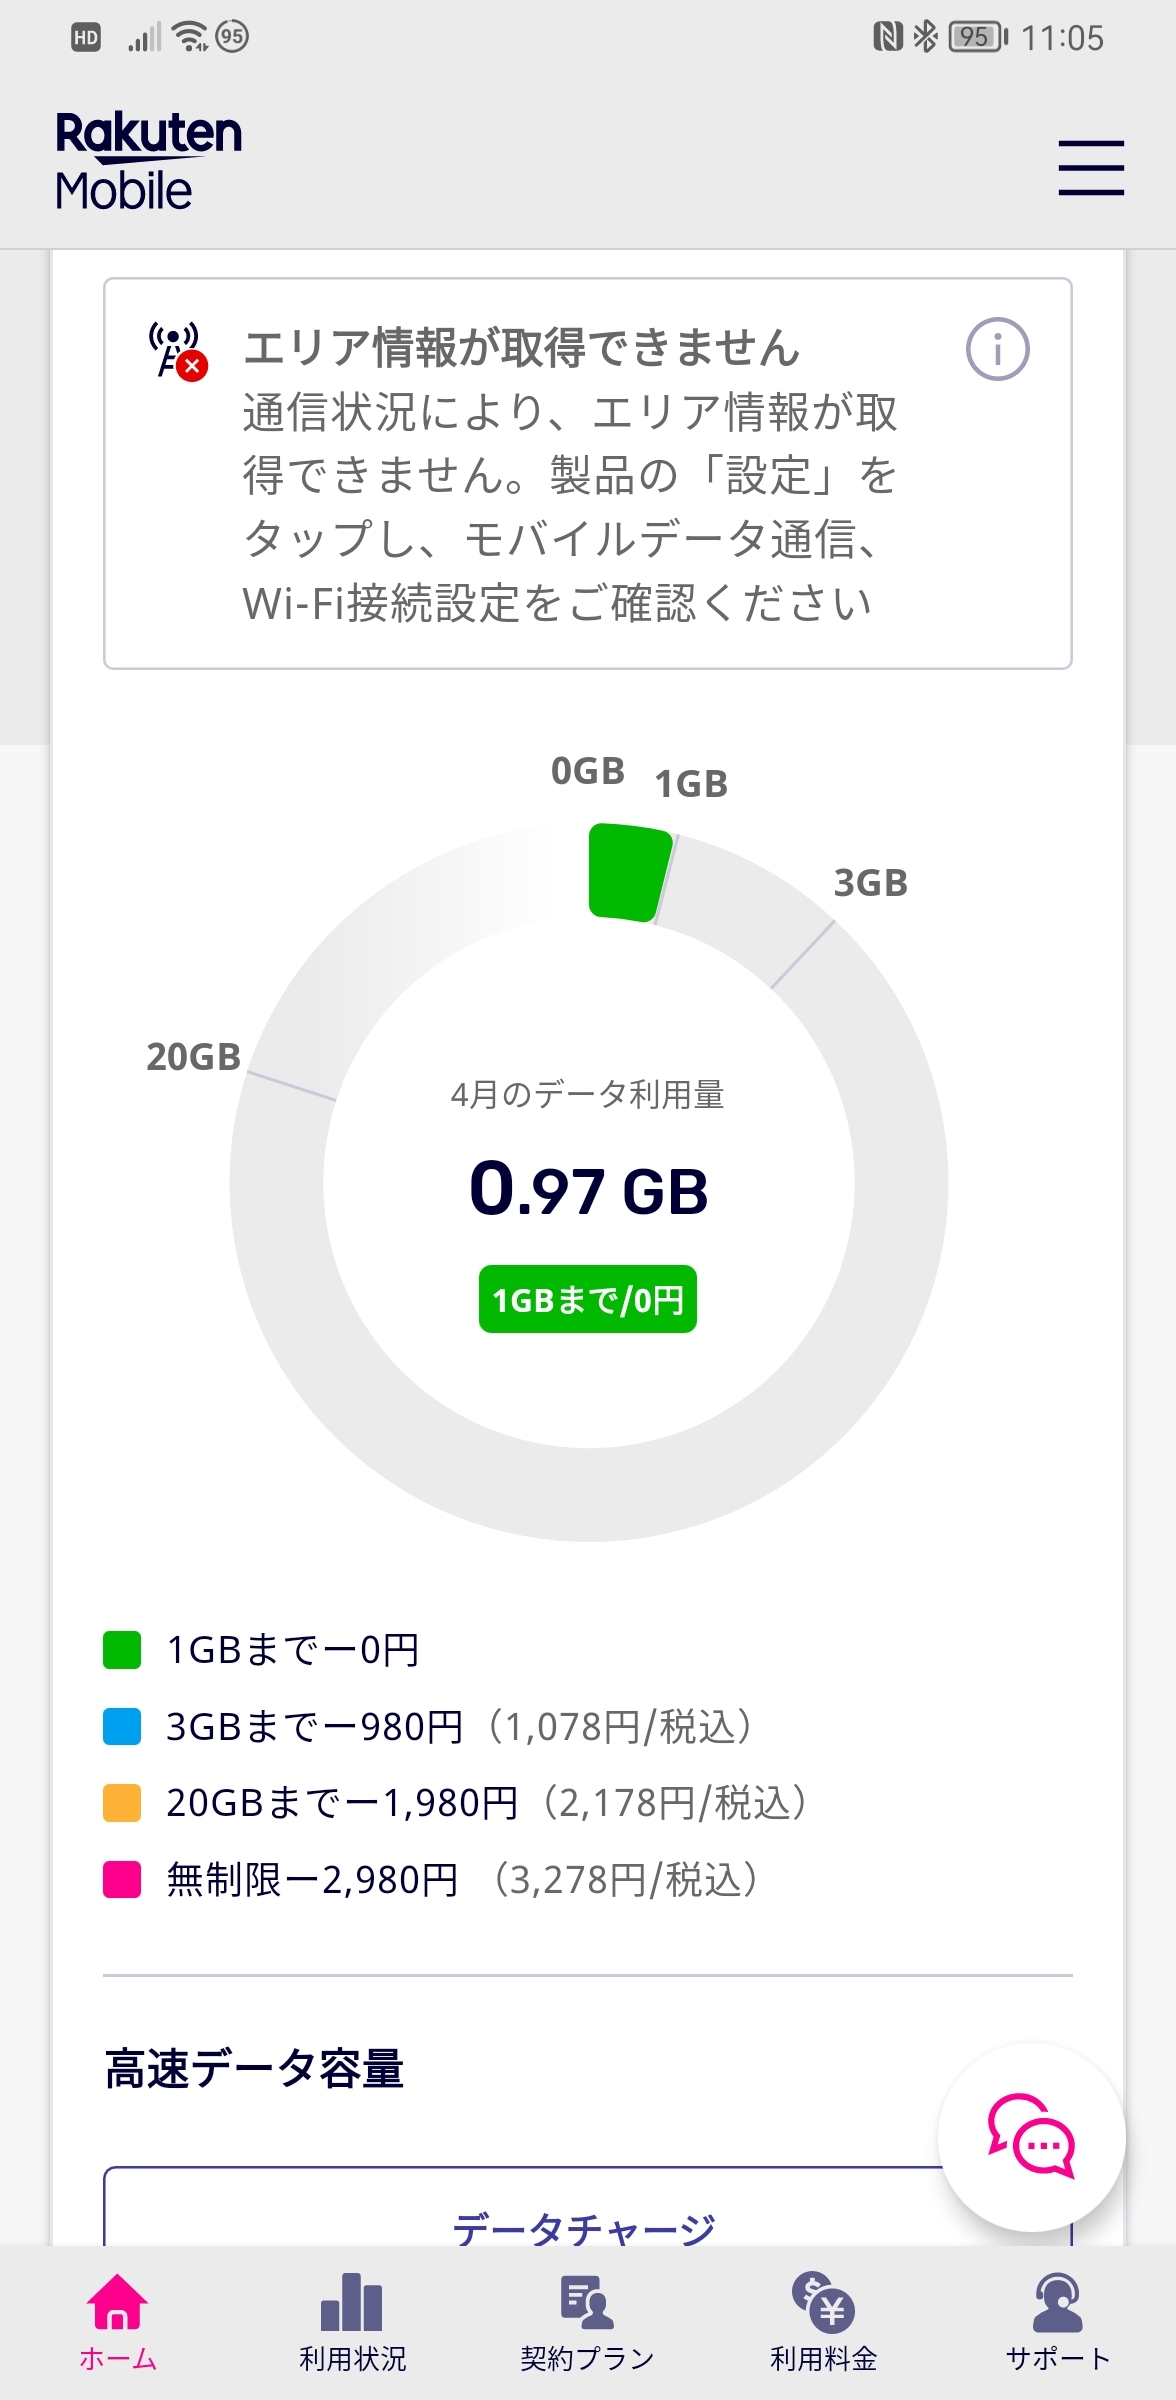
Task: Tap the green 1GBまで legend swatch
Action: pyautogui.click(x=122, y=1650)
